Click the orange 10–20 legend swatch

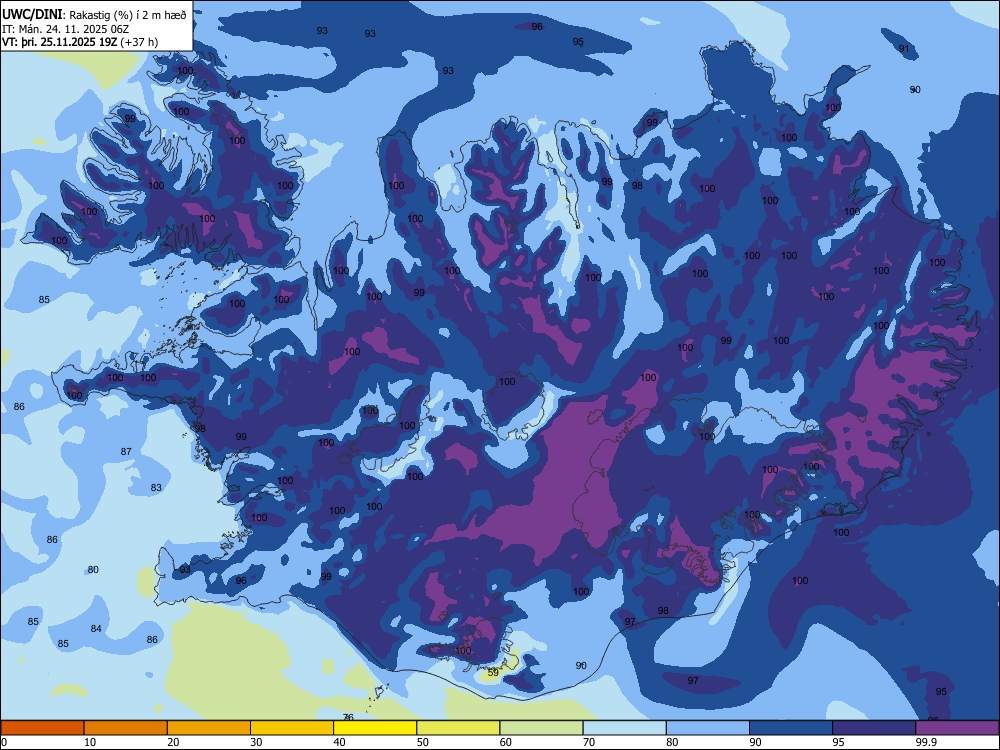(x=126, y=727)
